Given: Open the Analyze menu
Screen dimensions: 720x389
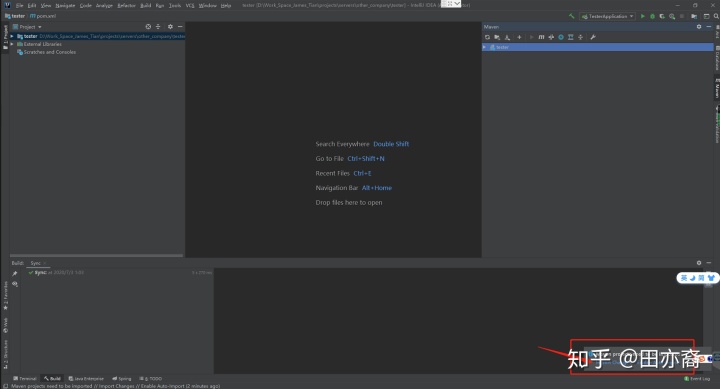Looking at the screenshot, I should point(104,6).
